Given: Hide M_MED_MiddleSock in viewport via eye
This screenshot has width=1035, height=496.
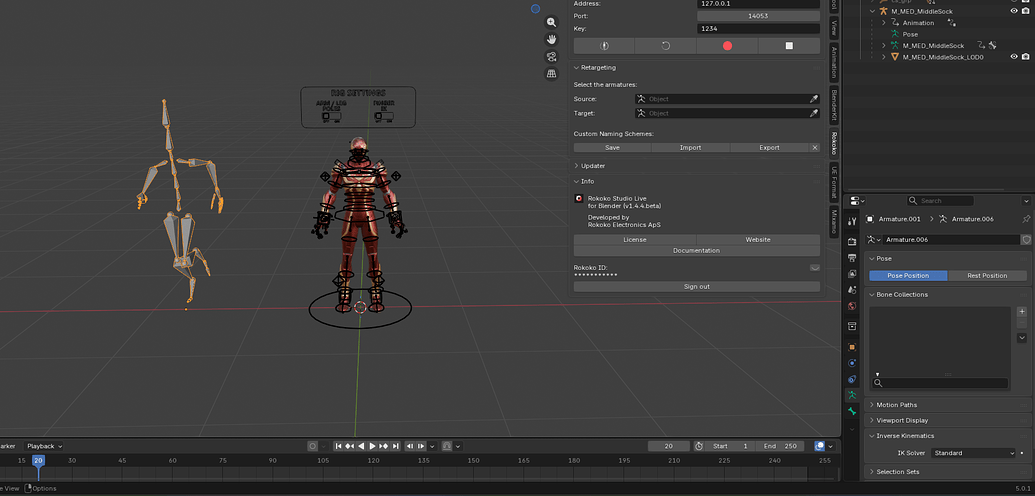Looking at the screenshot, I should coord(1014,11).
